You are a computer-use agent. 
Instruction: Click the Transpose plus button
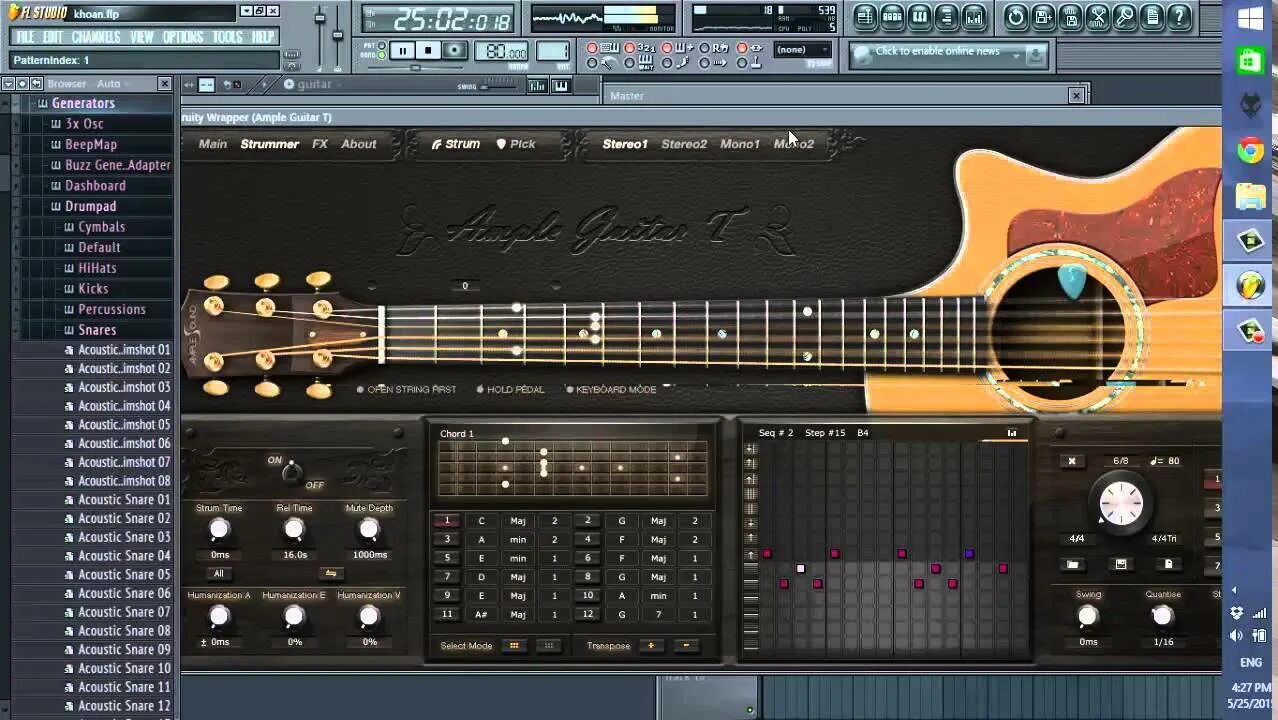pos(651,646)
